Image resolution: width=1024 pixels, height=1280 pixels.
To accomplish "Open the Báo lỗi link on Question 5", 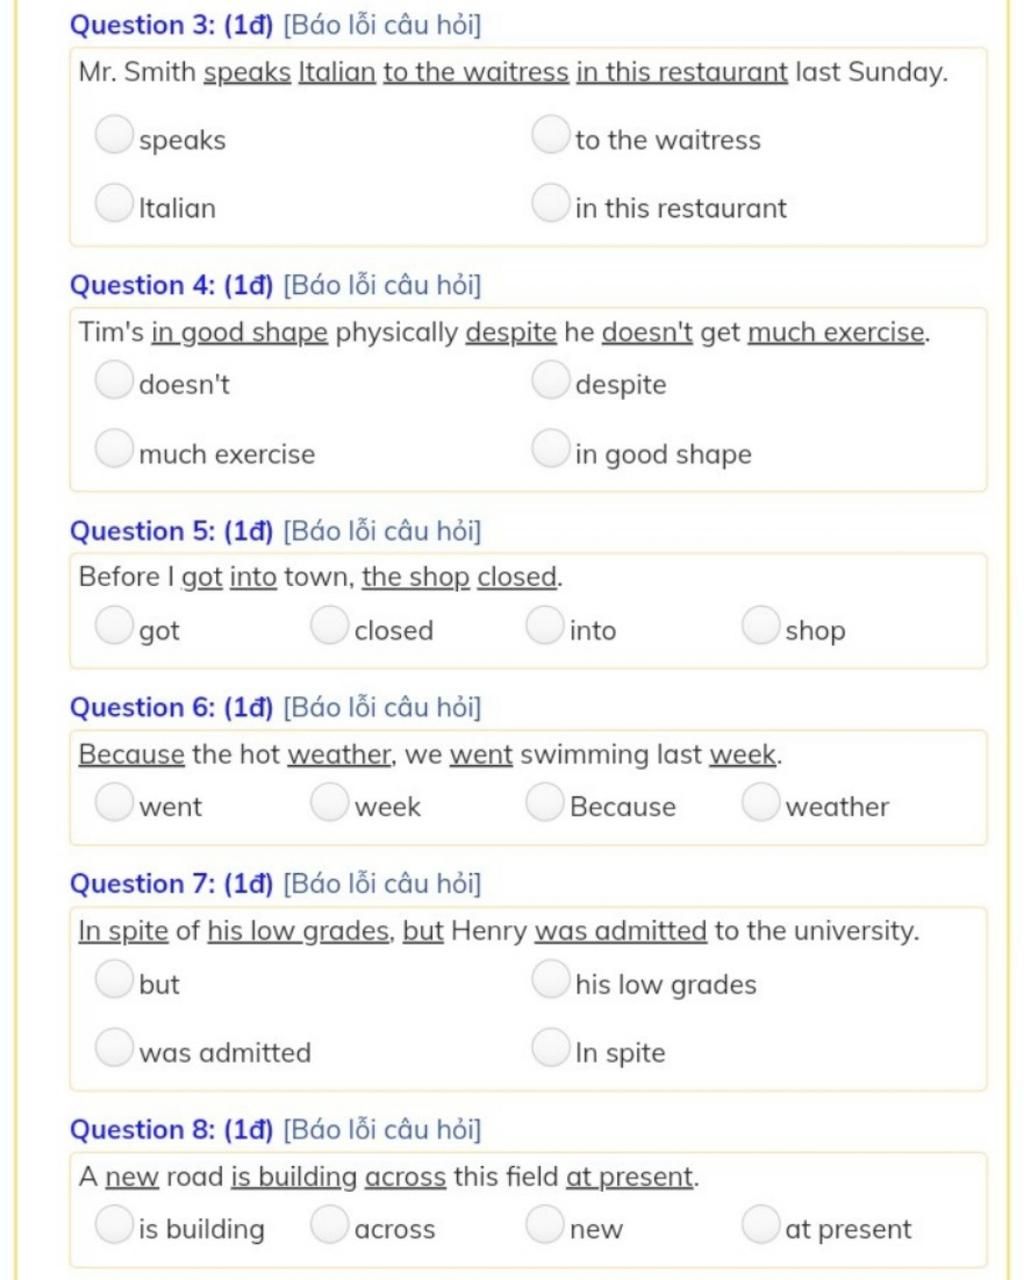I will point(382,531).
